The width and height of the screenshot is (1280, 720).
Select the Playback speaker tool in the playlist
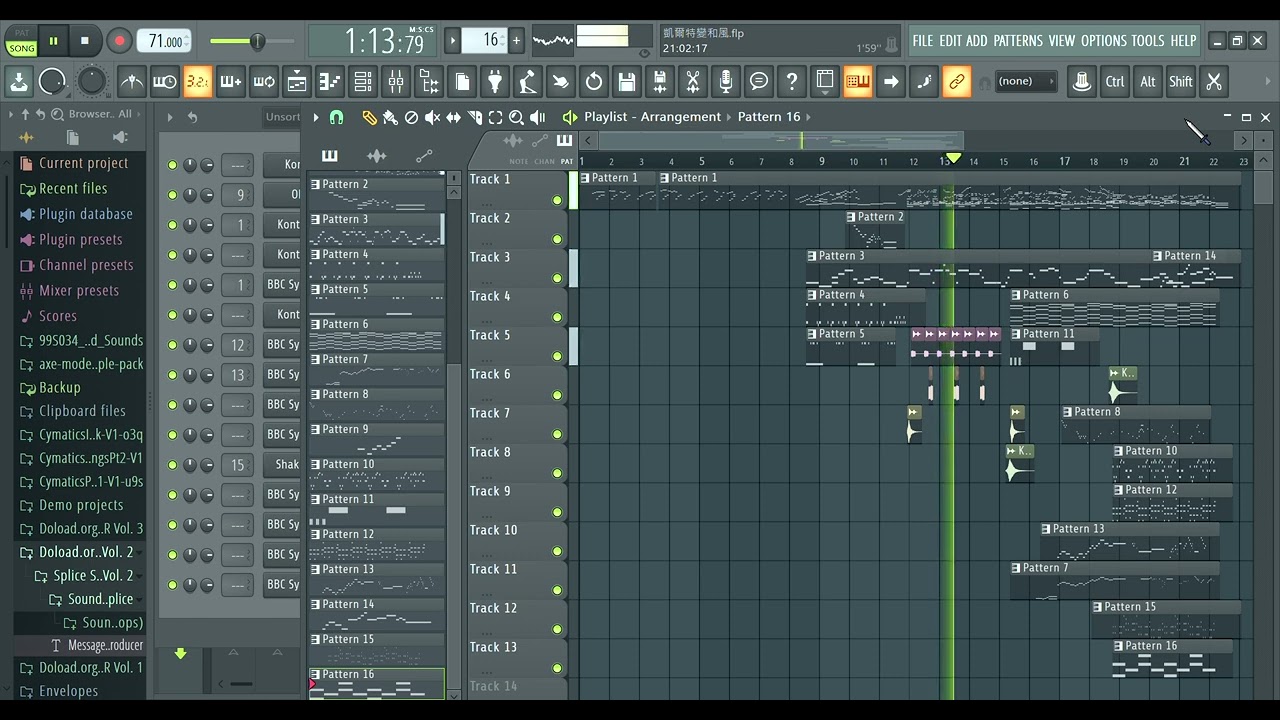pos(538,118)
